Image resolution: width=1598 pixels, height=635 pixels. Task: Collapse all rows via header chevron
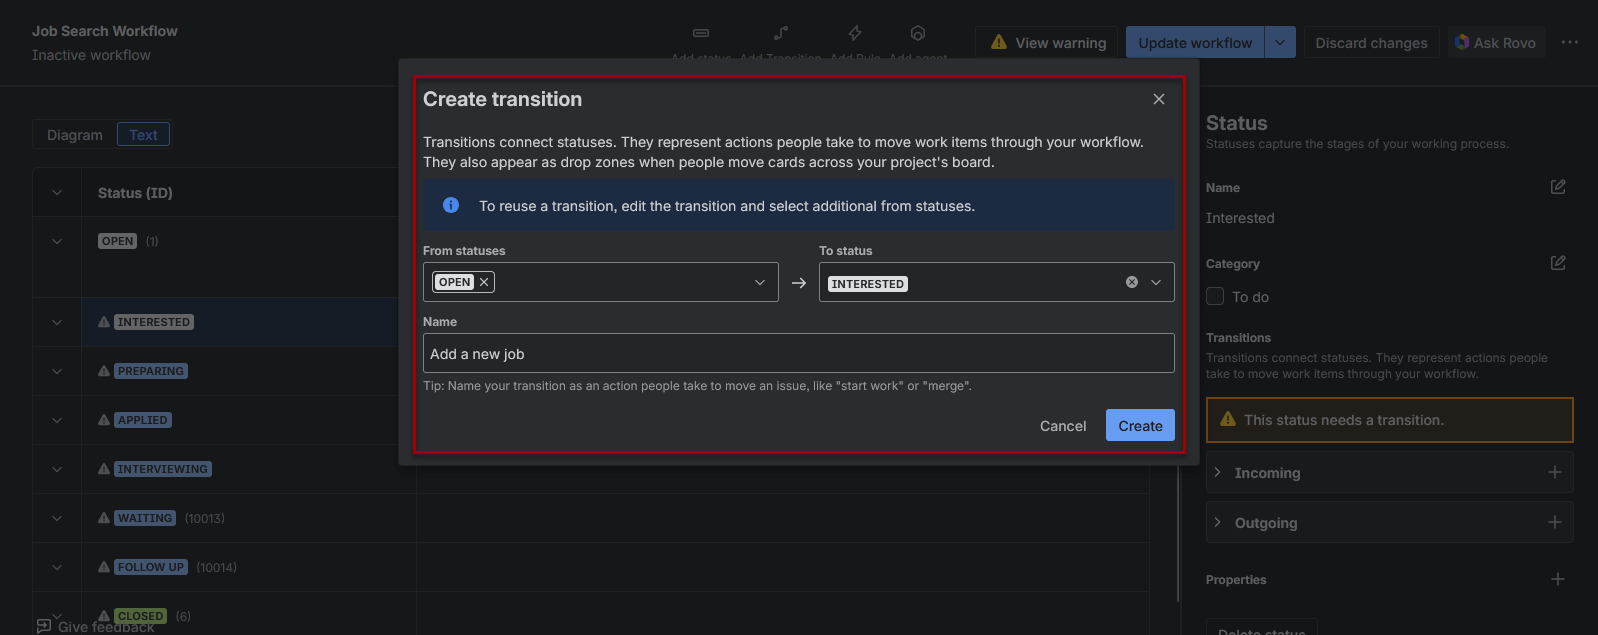tap(57, 192)
